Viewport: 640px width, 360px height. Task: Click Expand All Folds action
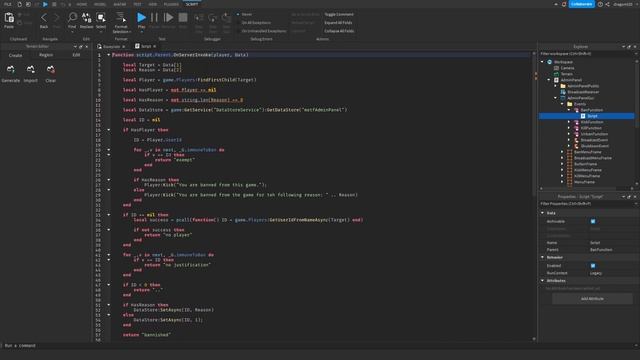pos(338,22)
